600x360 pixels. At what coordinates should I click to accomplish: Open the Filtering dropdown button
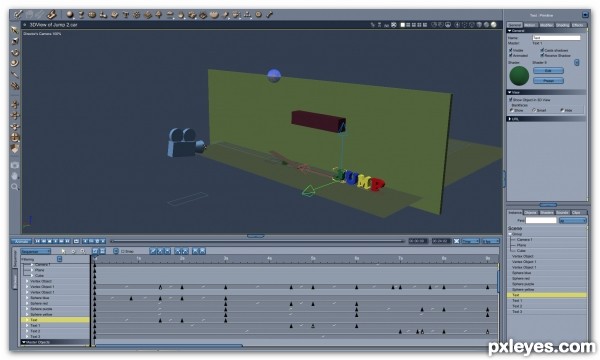click(59, 259)
